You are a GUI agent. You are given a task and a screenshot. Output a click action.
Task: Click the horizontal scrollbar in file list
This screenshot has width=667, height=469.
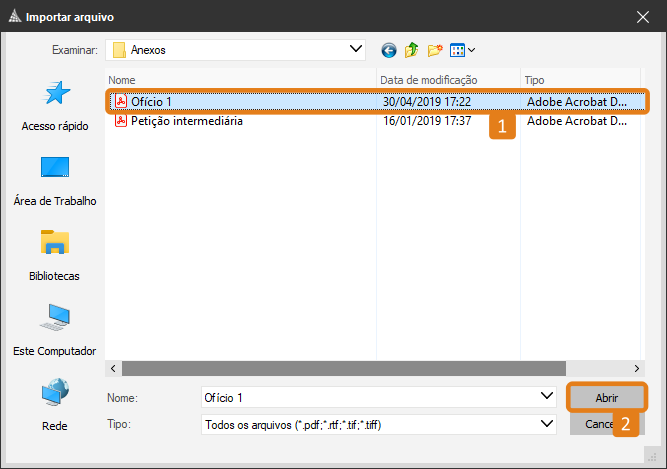click(x=370, y=367)
